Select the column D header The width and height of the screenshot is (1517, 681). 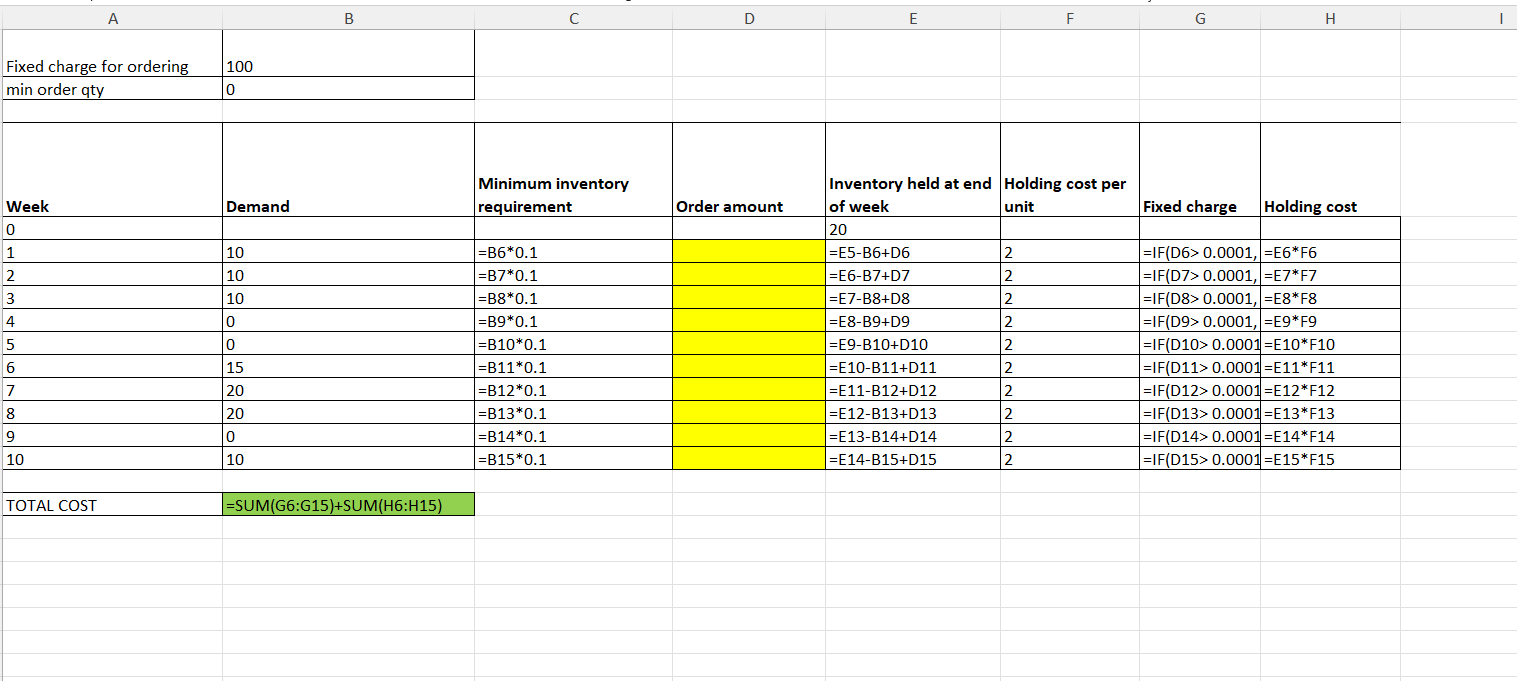coord(748,17)
